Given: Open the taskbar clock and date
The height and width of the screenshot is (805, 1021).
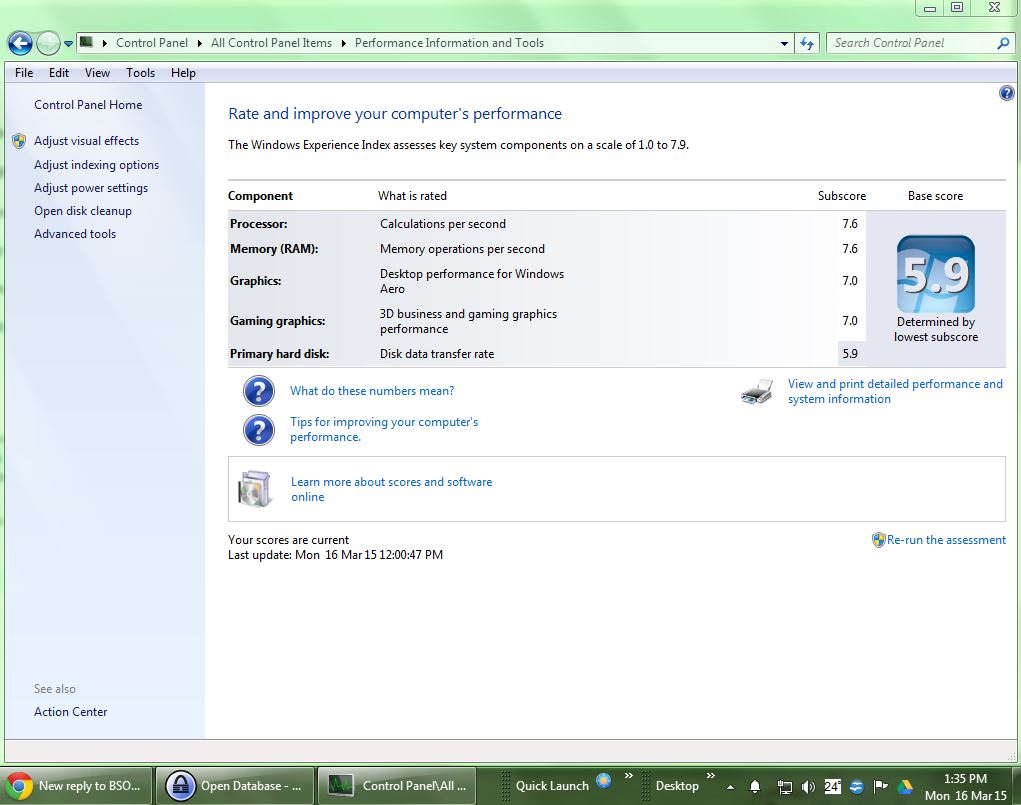Looking at the screenshot, I should tap(966, 787).
